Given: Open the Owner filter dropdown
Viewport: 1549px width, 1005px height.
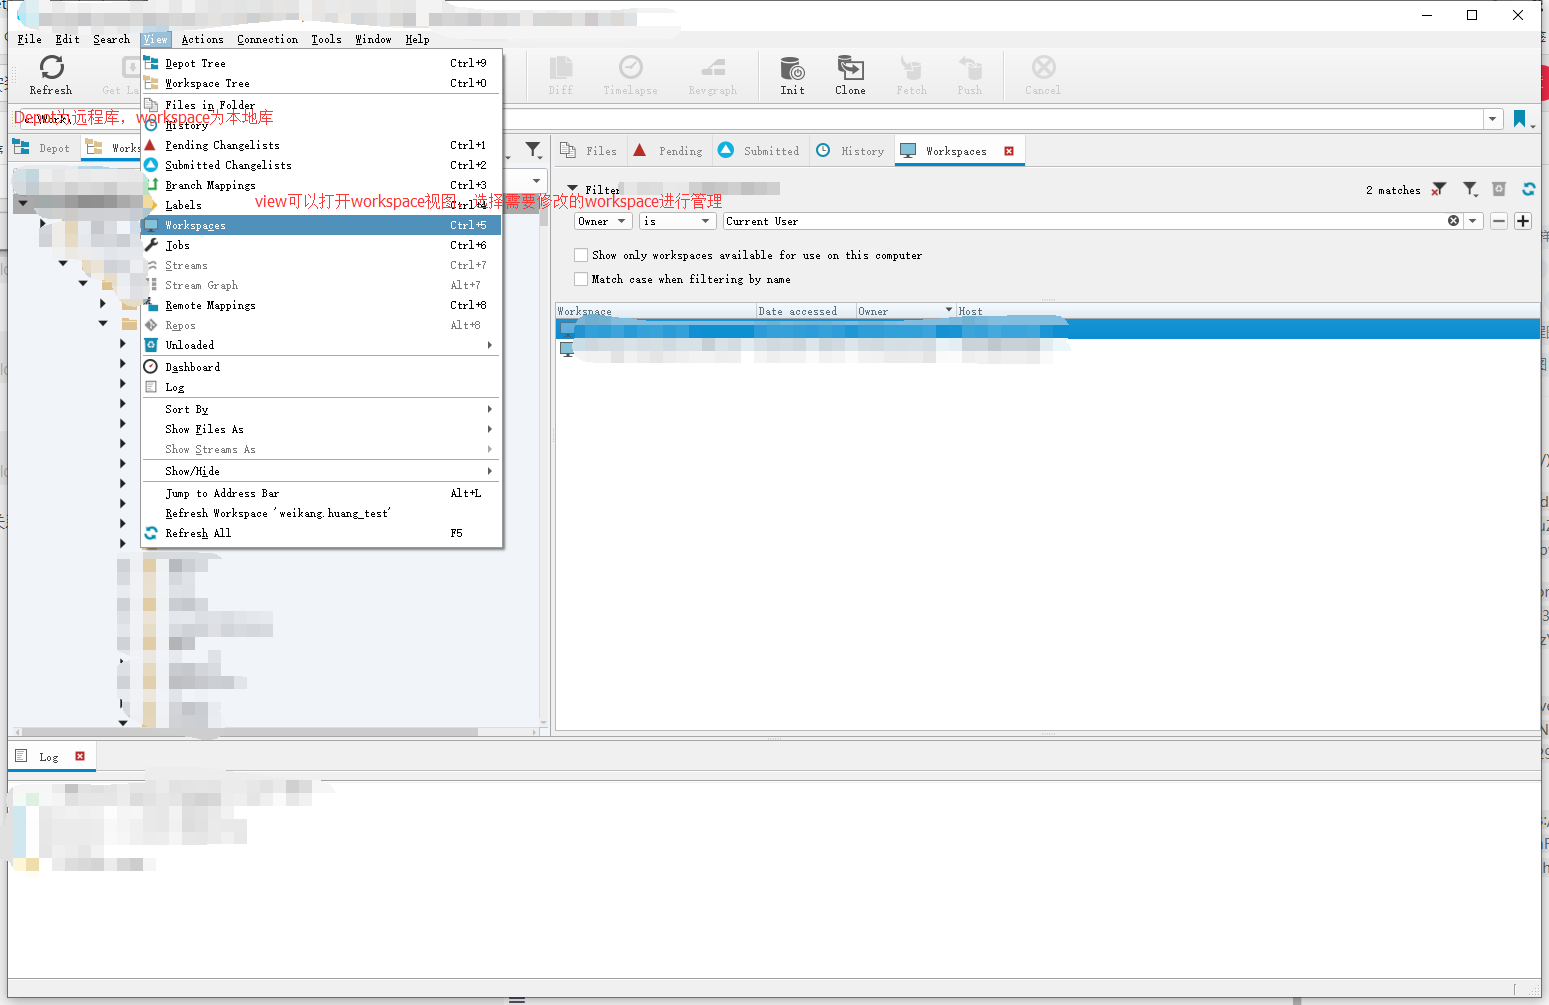Looking at the screenshot, I should click(602, 221).
